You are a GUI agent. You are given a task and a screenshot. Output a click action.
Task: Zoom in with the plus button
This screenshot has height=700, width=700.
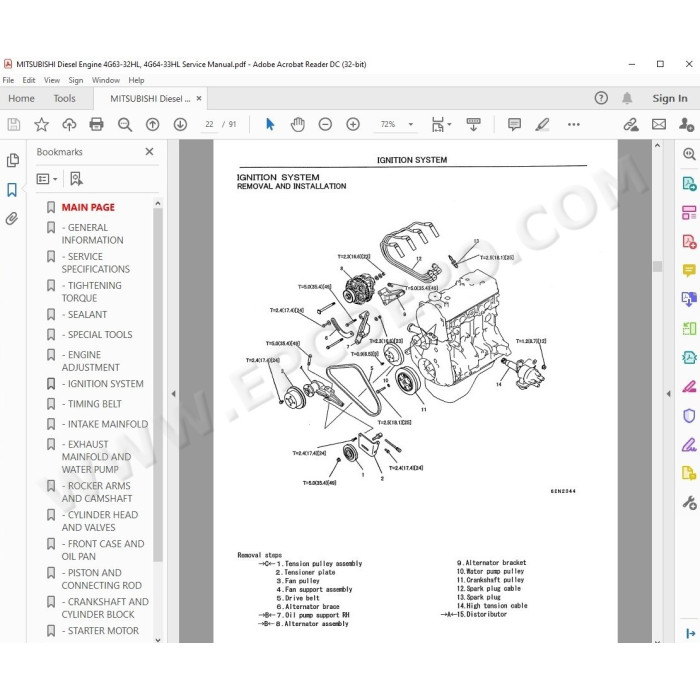point(353,124)
